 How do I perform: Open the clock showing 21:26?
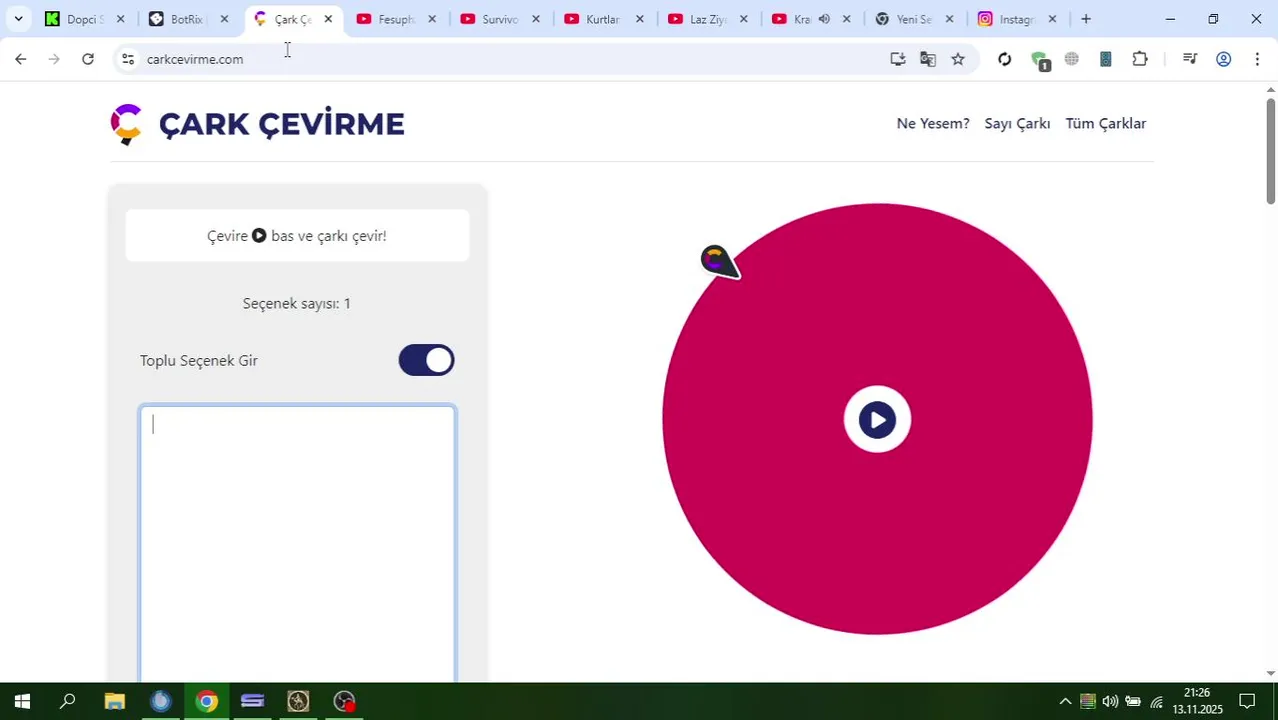click(1197, 701)
